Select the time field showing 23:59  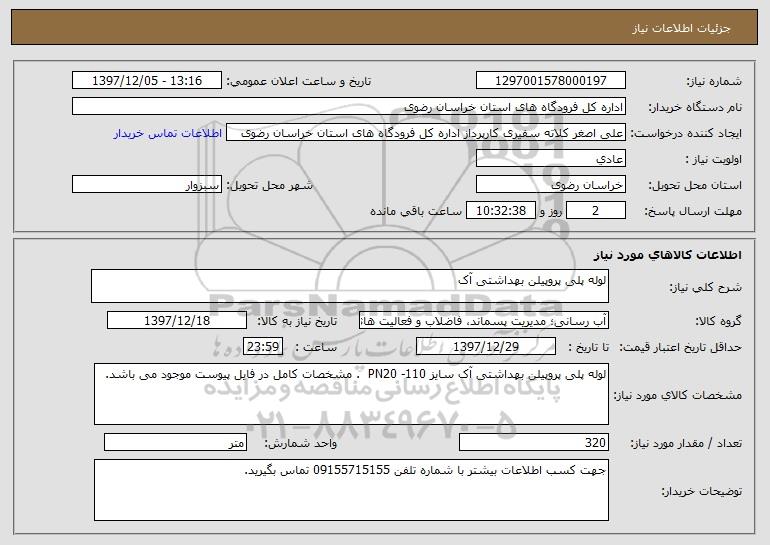(x=263, y=347)
